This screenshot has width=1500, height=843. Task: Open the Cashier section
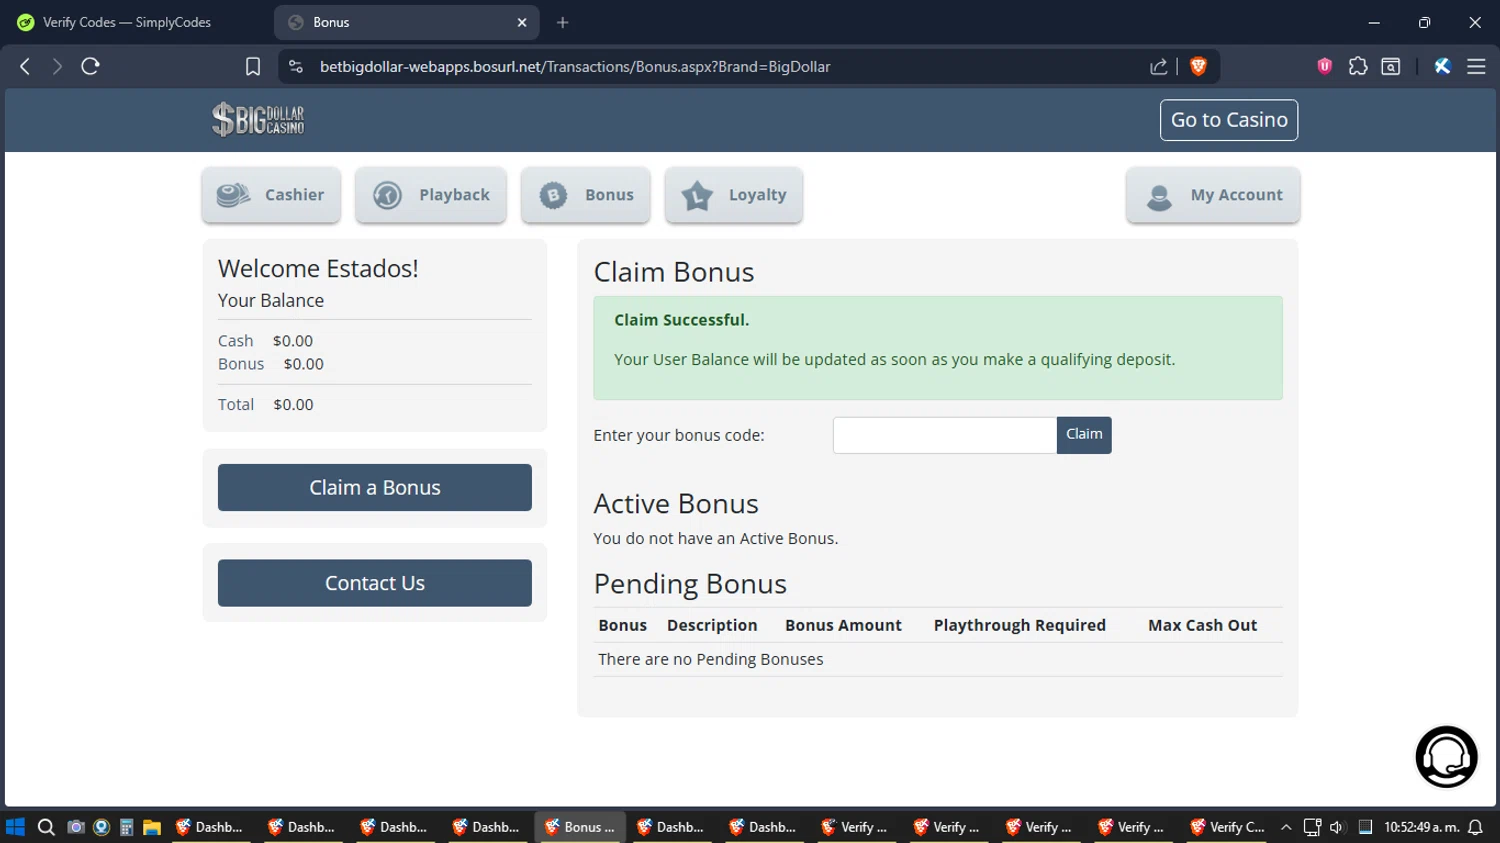click(x=271, y=195)
